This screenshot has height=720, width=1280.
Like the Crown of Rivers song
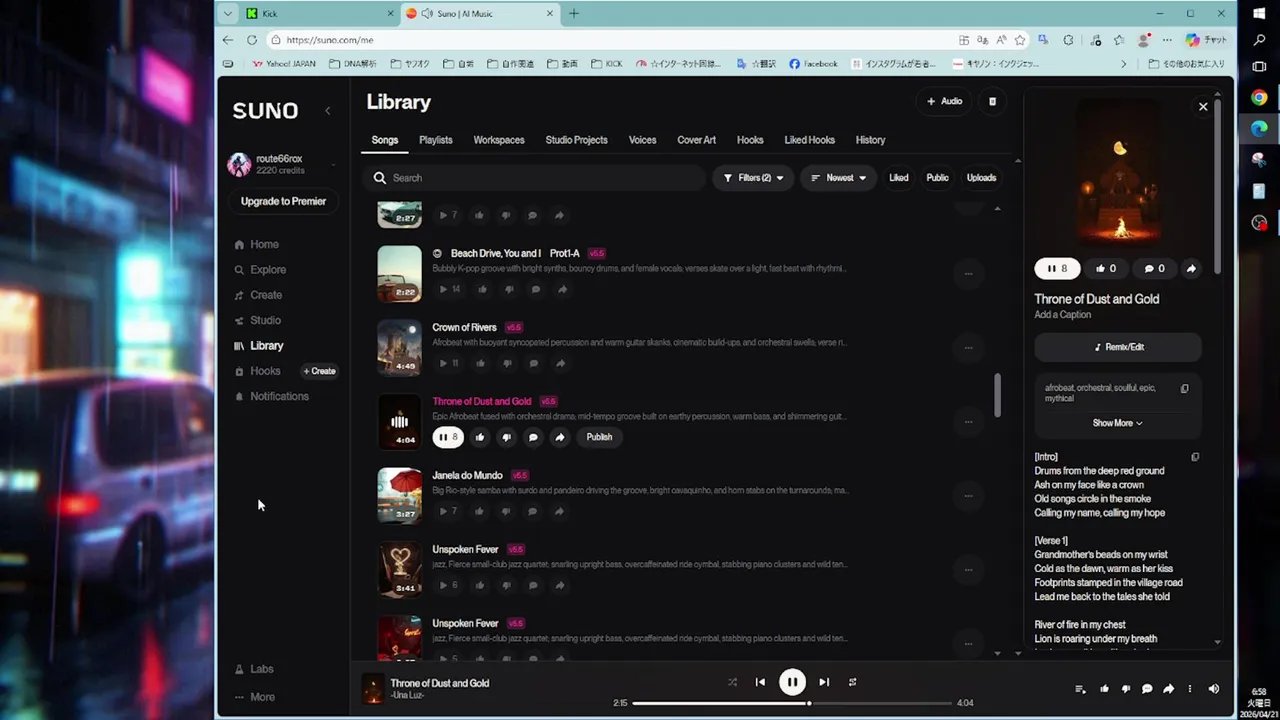481,363
